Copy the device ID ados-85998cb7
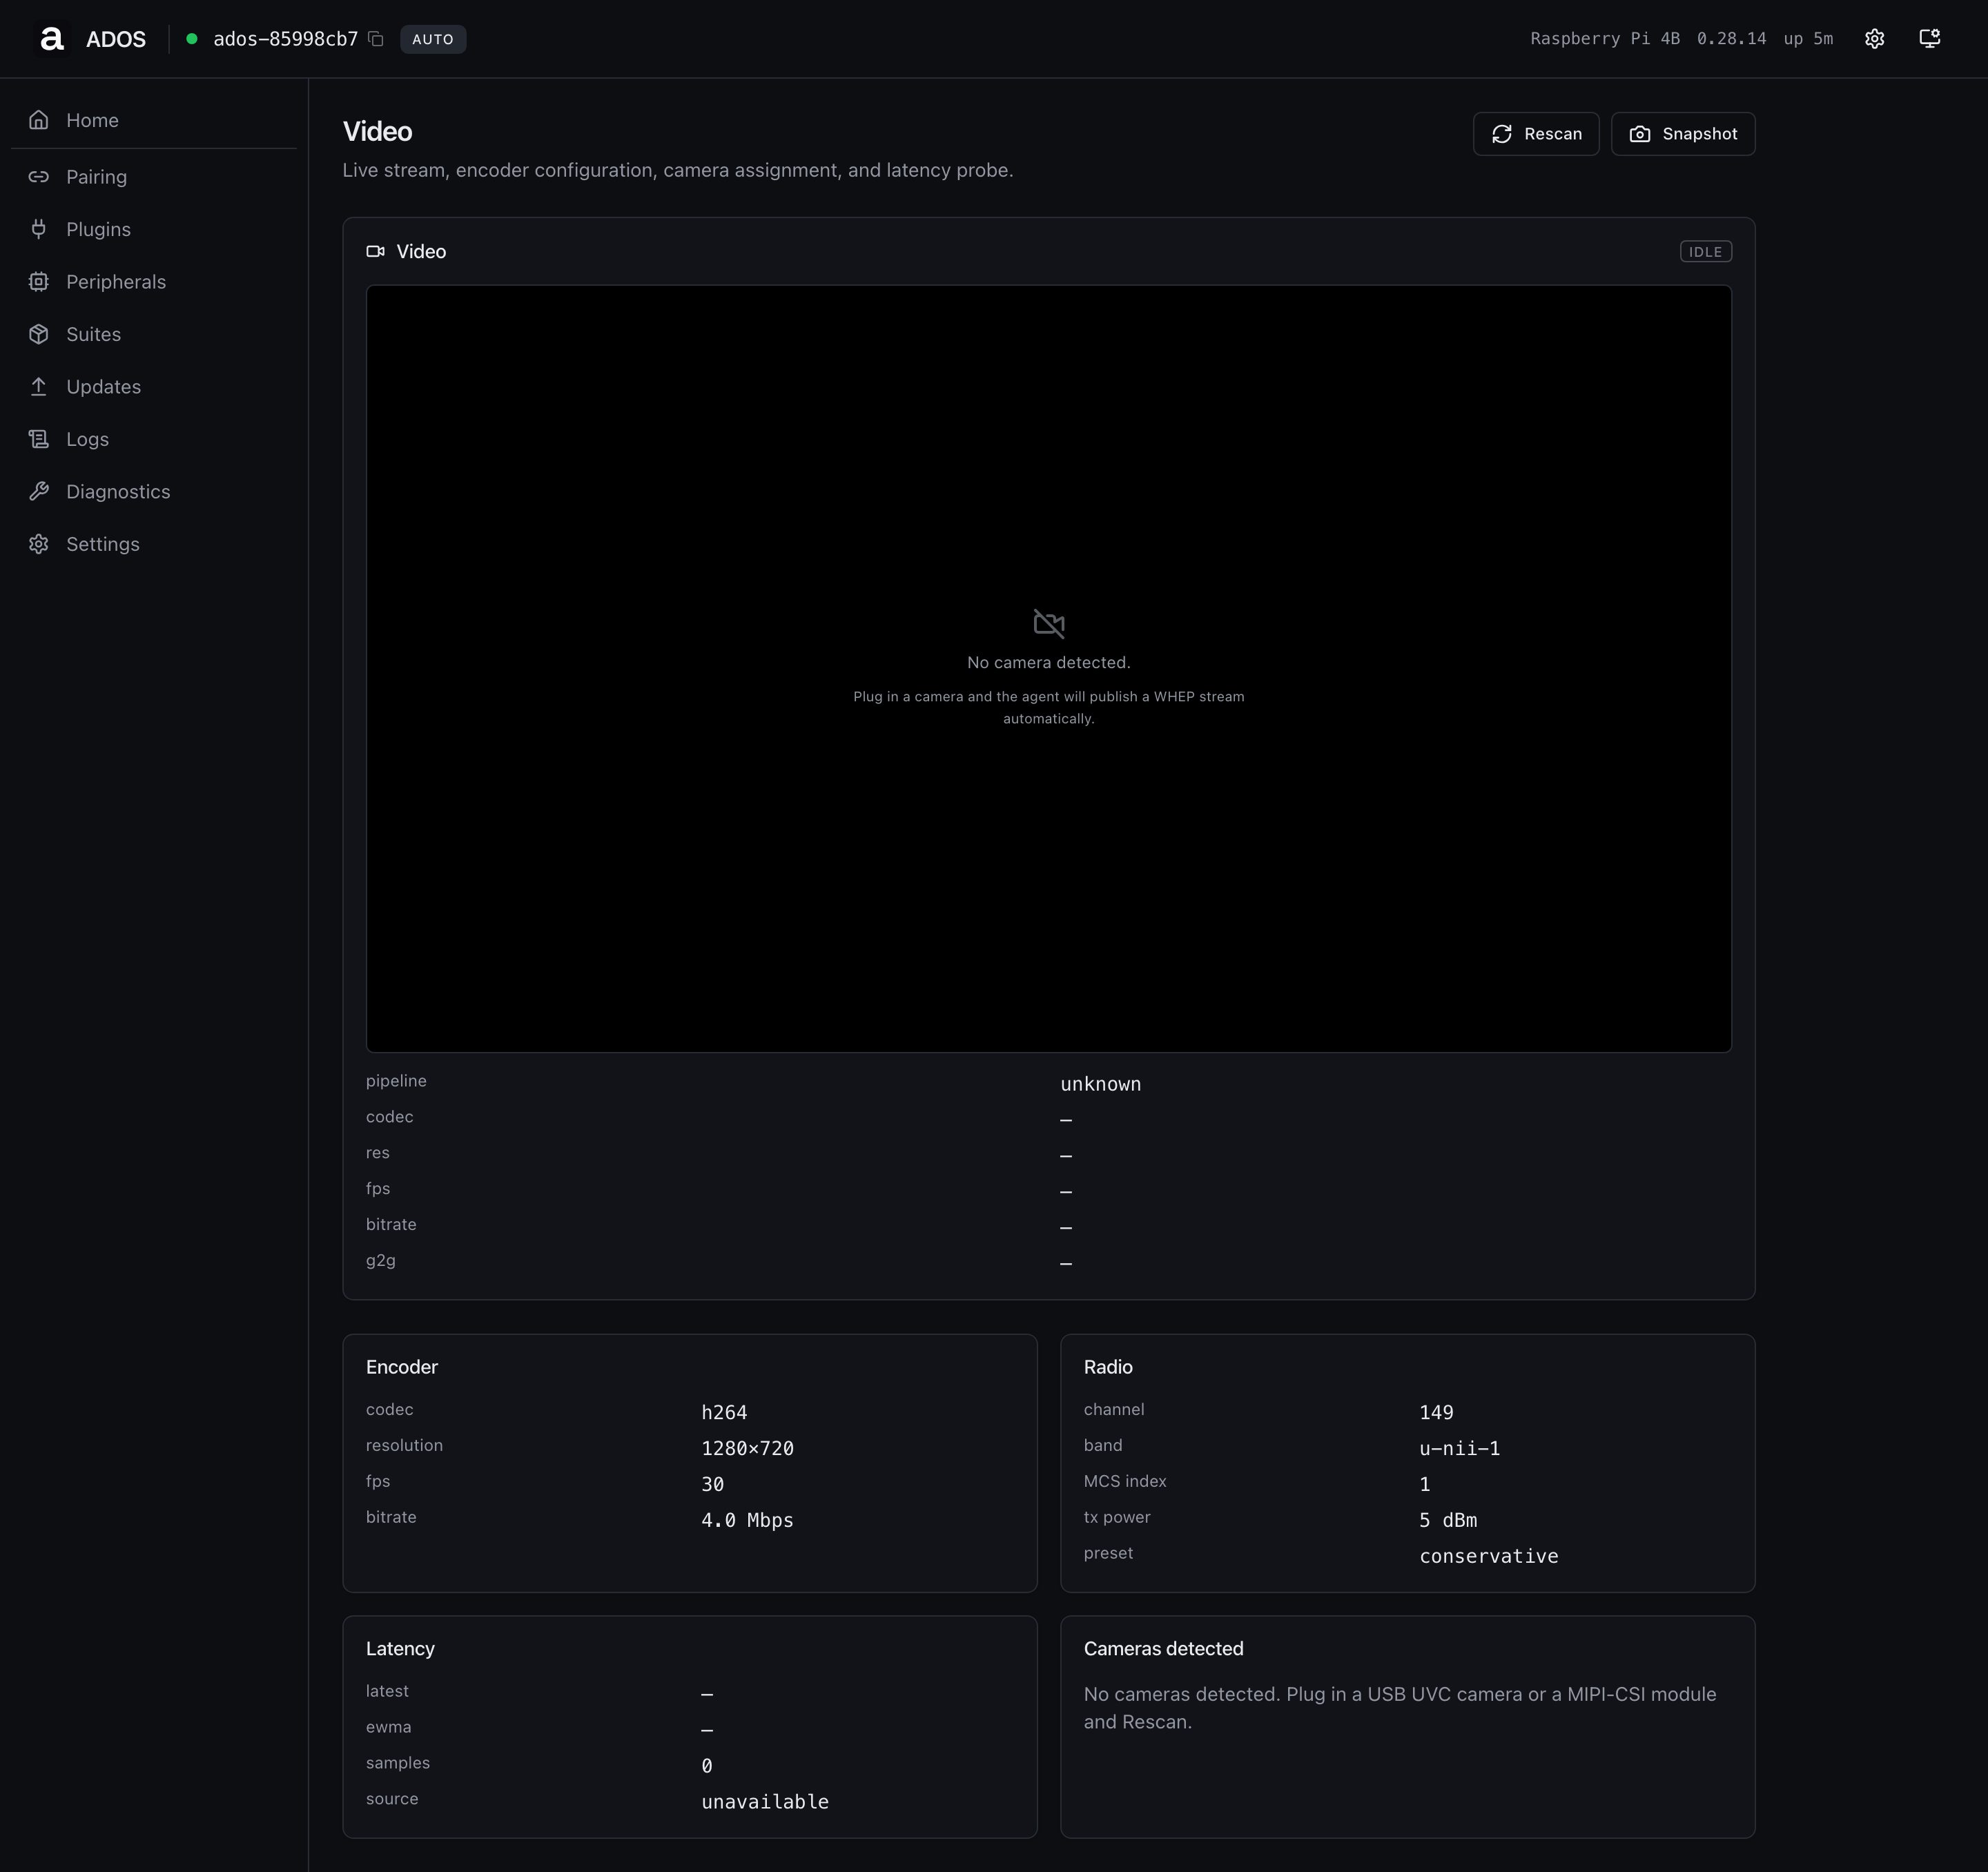 coord(376,39)
